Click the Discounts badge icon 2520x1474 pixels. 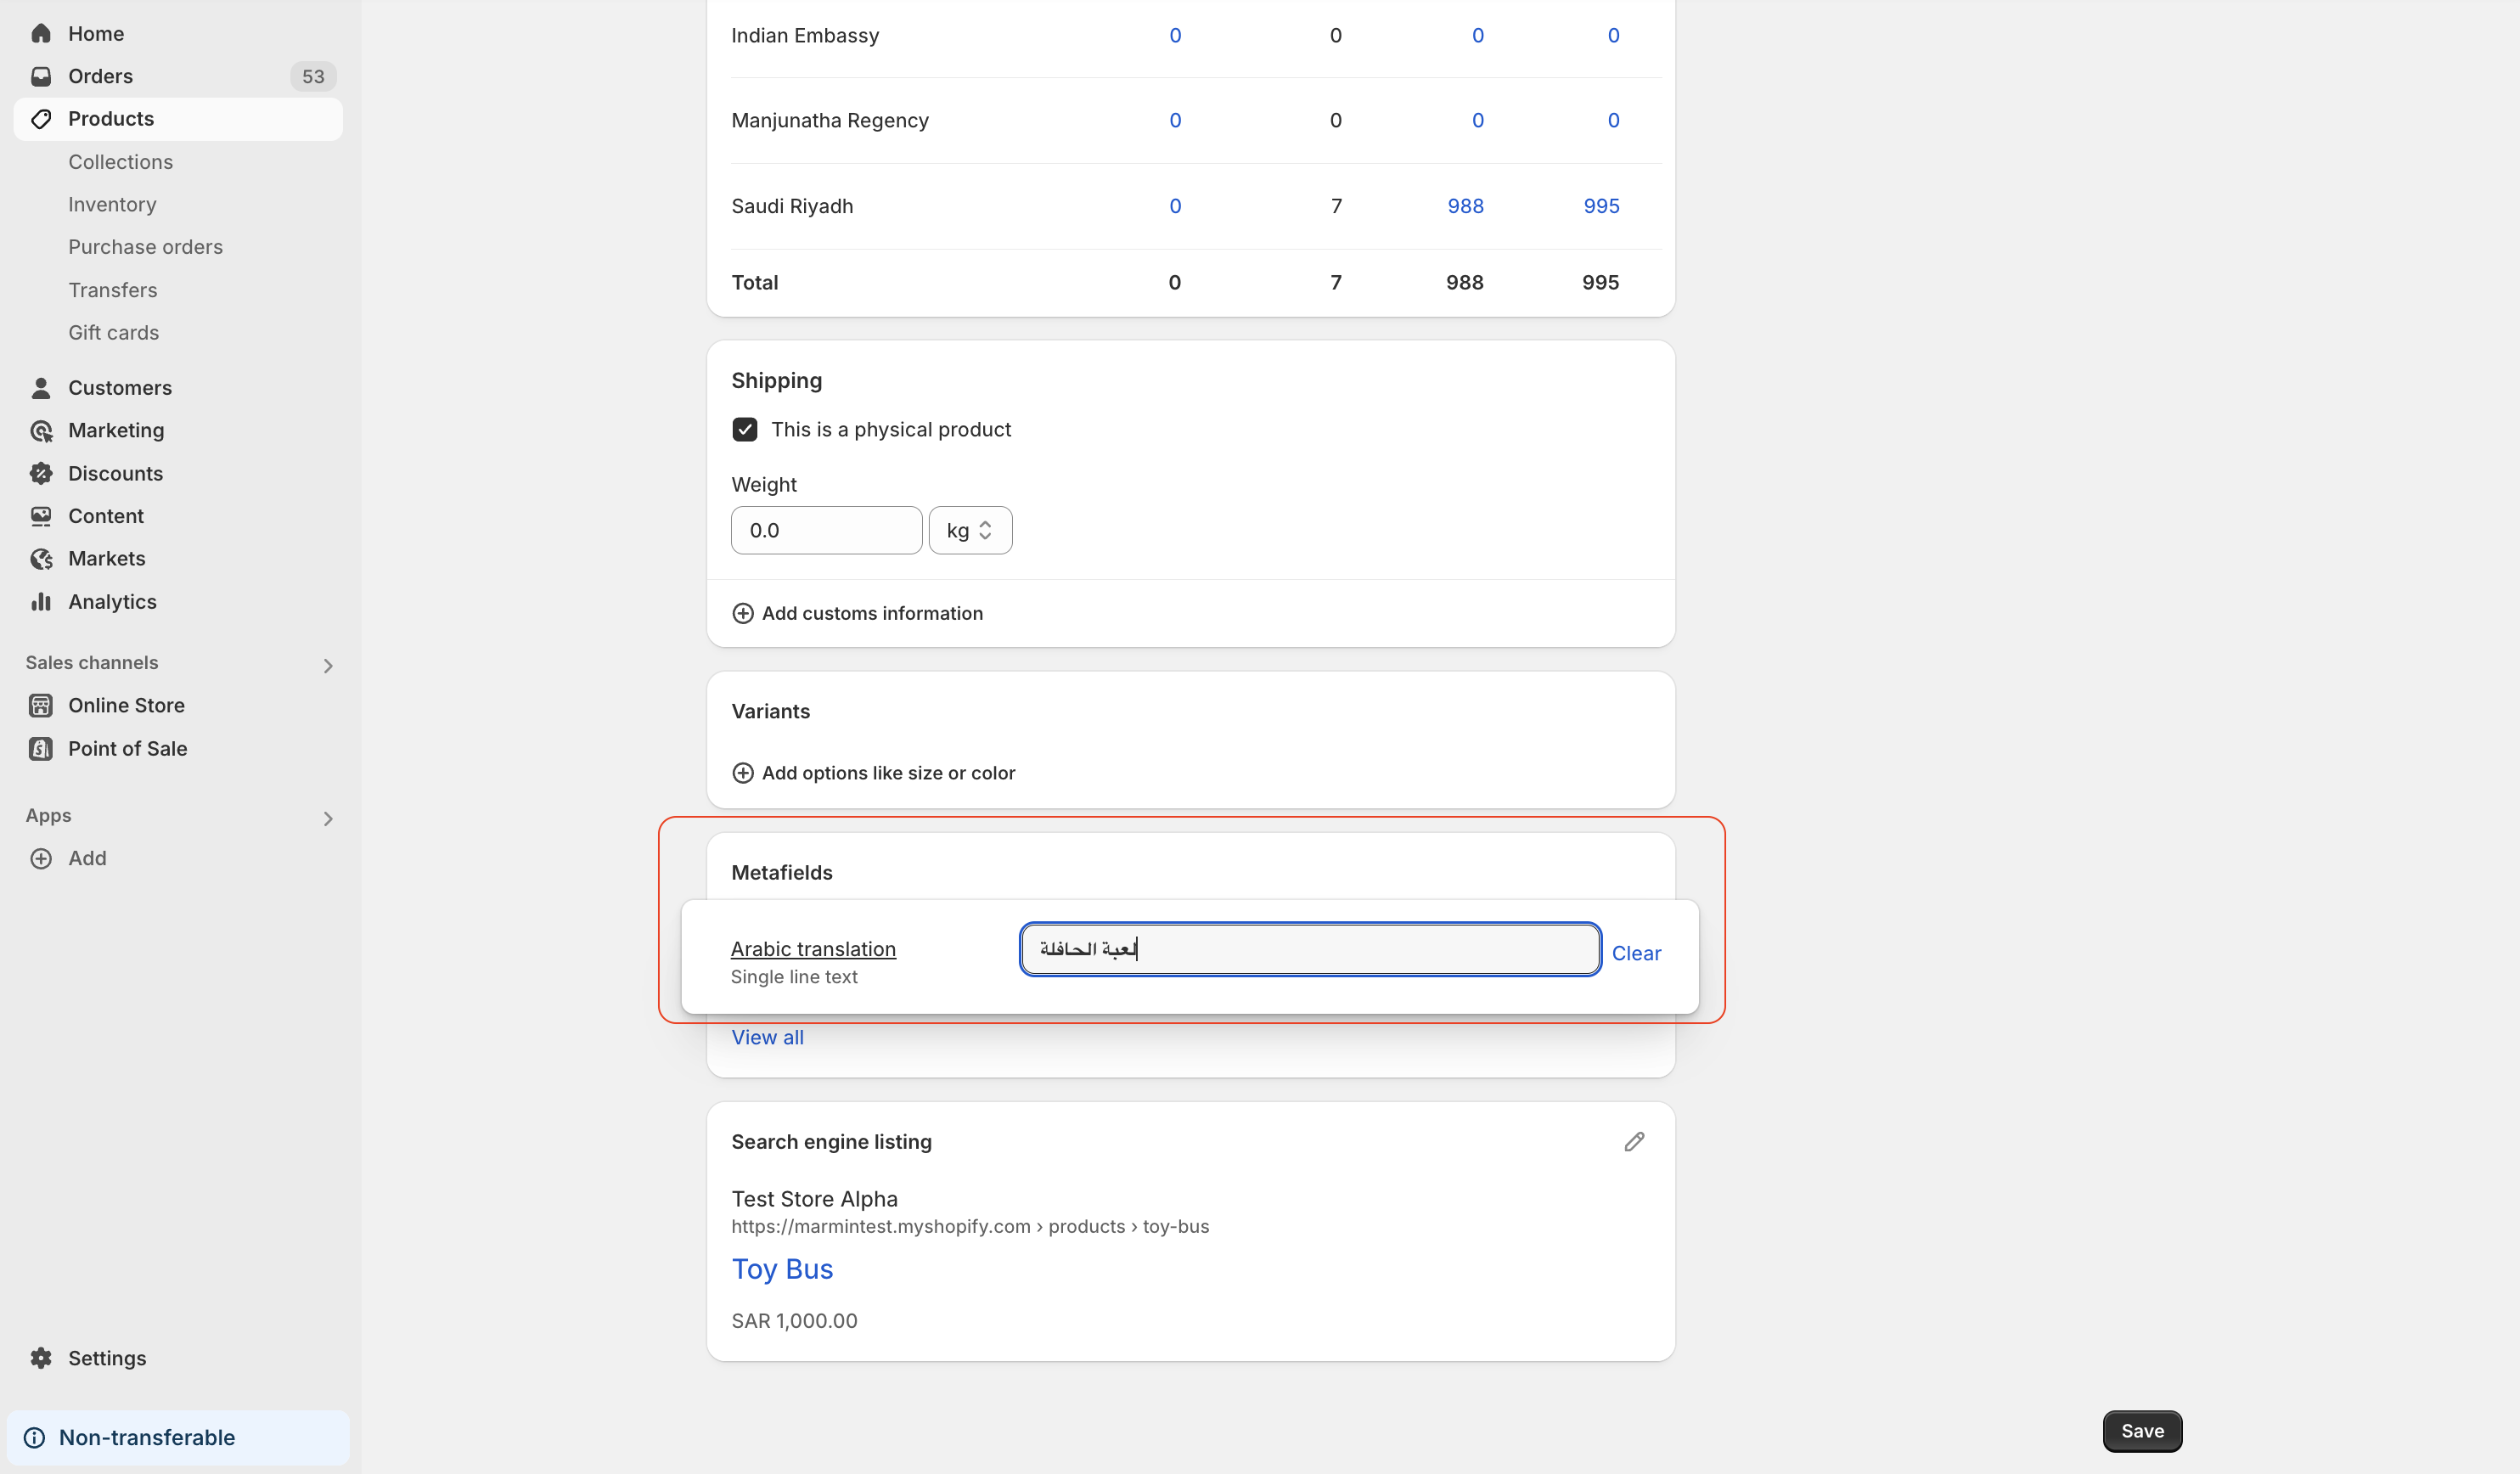click(41, 474)
